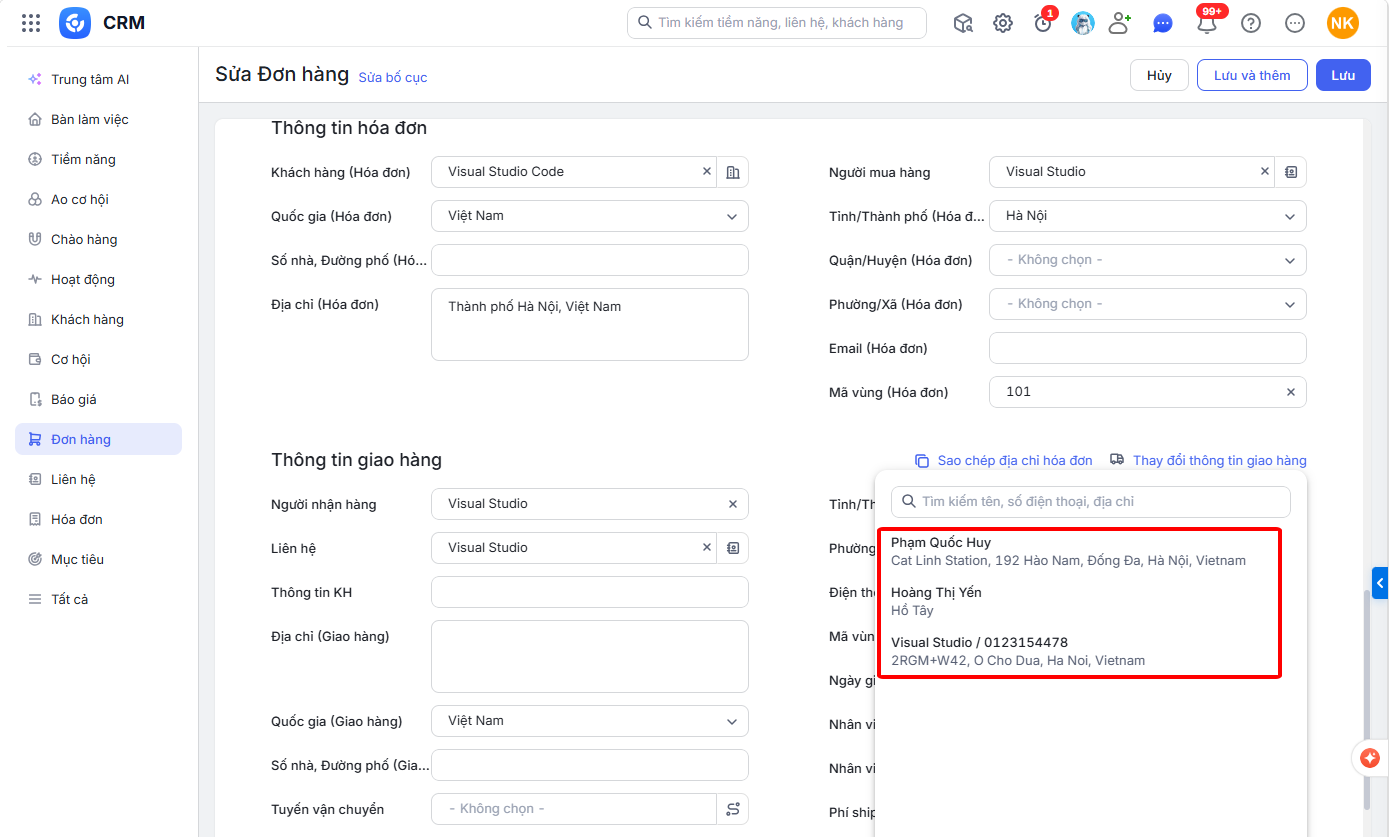Open Bàn làm việc in sidebar
The height and width of the screenshot is (837, 1389).
point(98,119)
